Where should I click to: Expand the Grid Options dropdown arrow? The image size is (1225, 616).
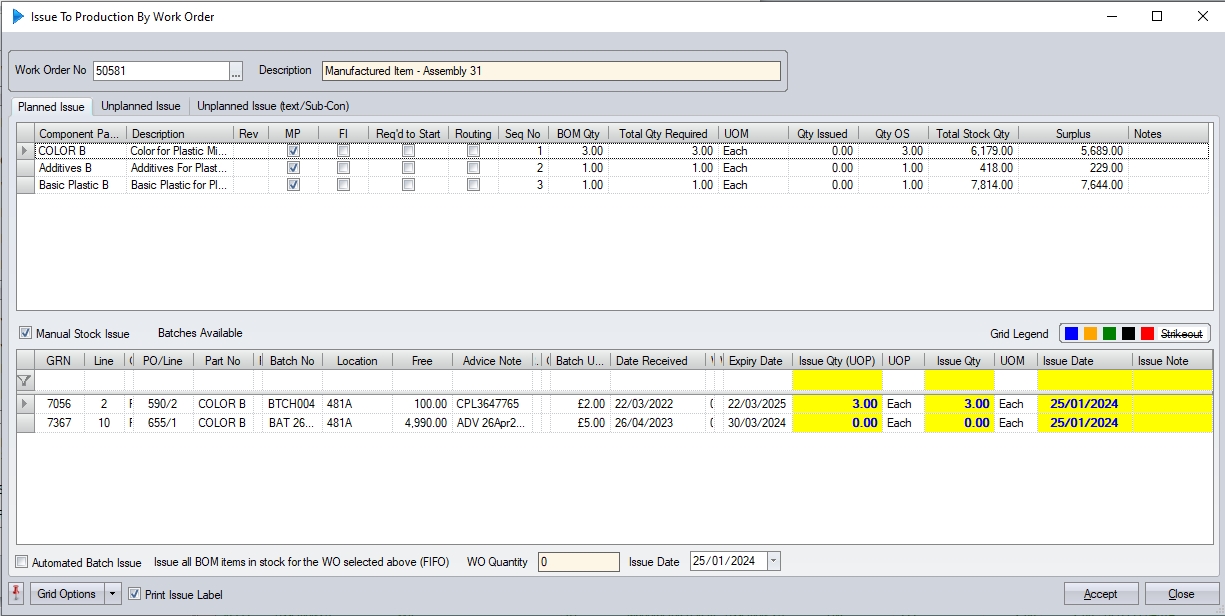click(x=112, y=594)
